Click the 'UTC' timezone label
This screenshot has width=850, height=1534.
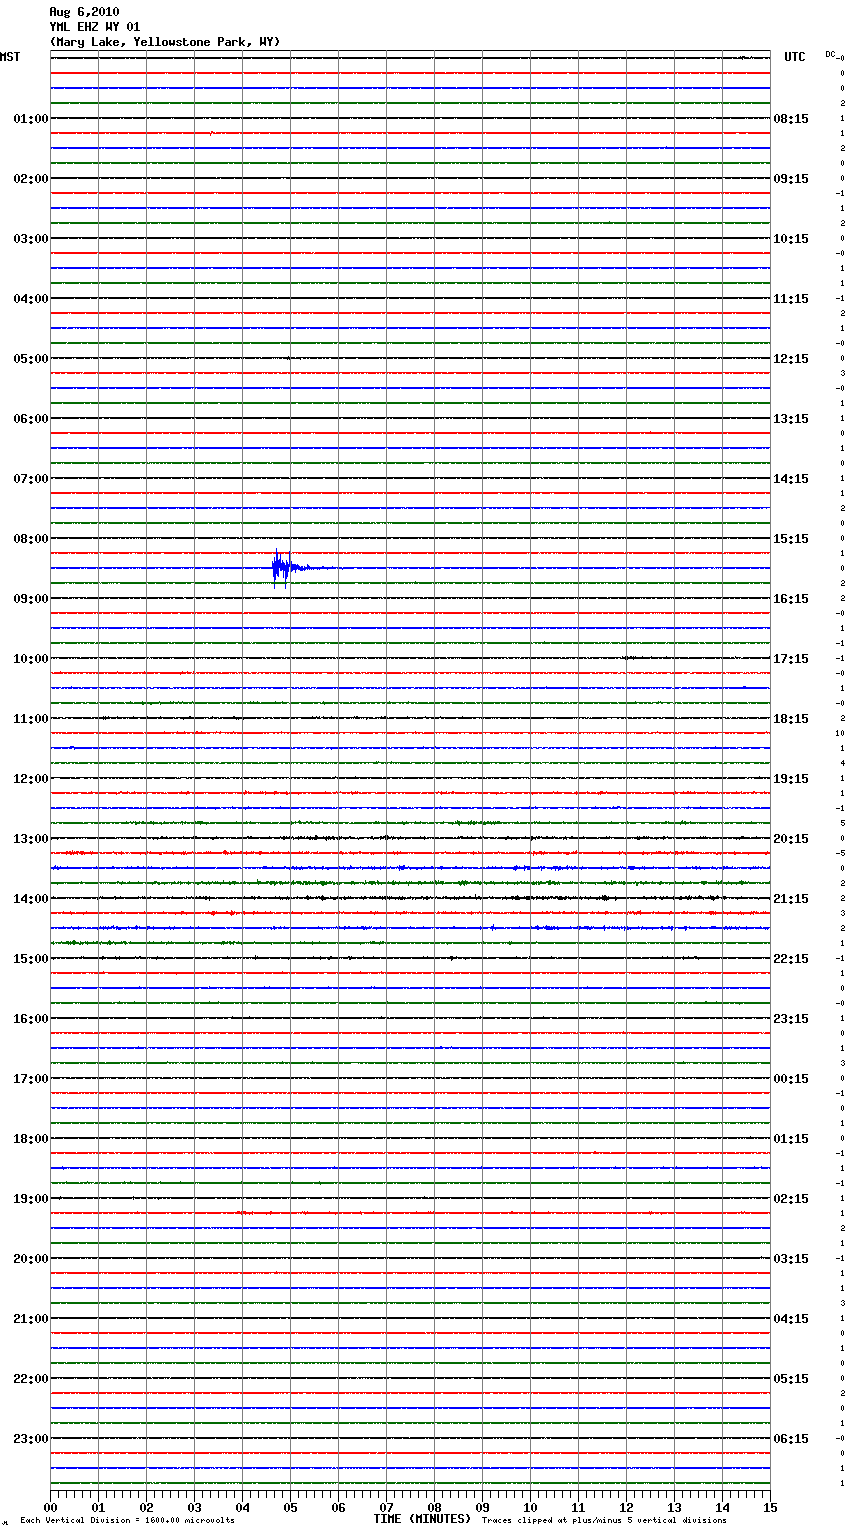(795, 57)
